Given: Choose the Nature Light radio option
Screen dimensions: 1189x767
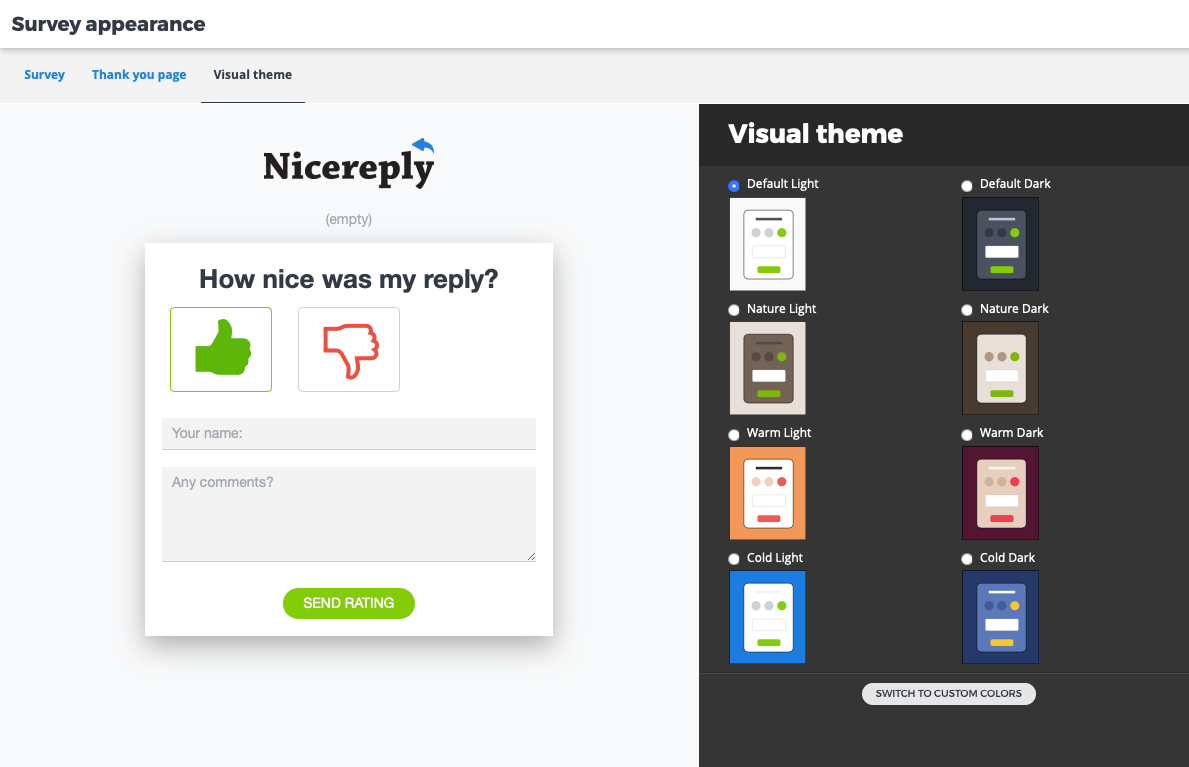Looking at the screenshot, I should point(734,310).
